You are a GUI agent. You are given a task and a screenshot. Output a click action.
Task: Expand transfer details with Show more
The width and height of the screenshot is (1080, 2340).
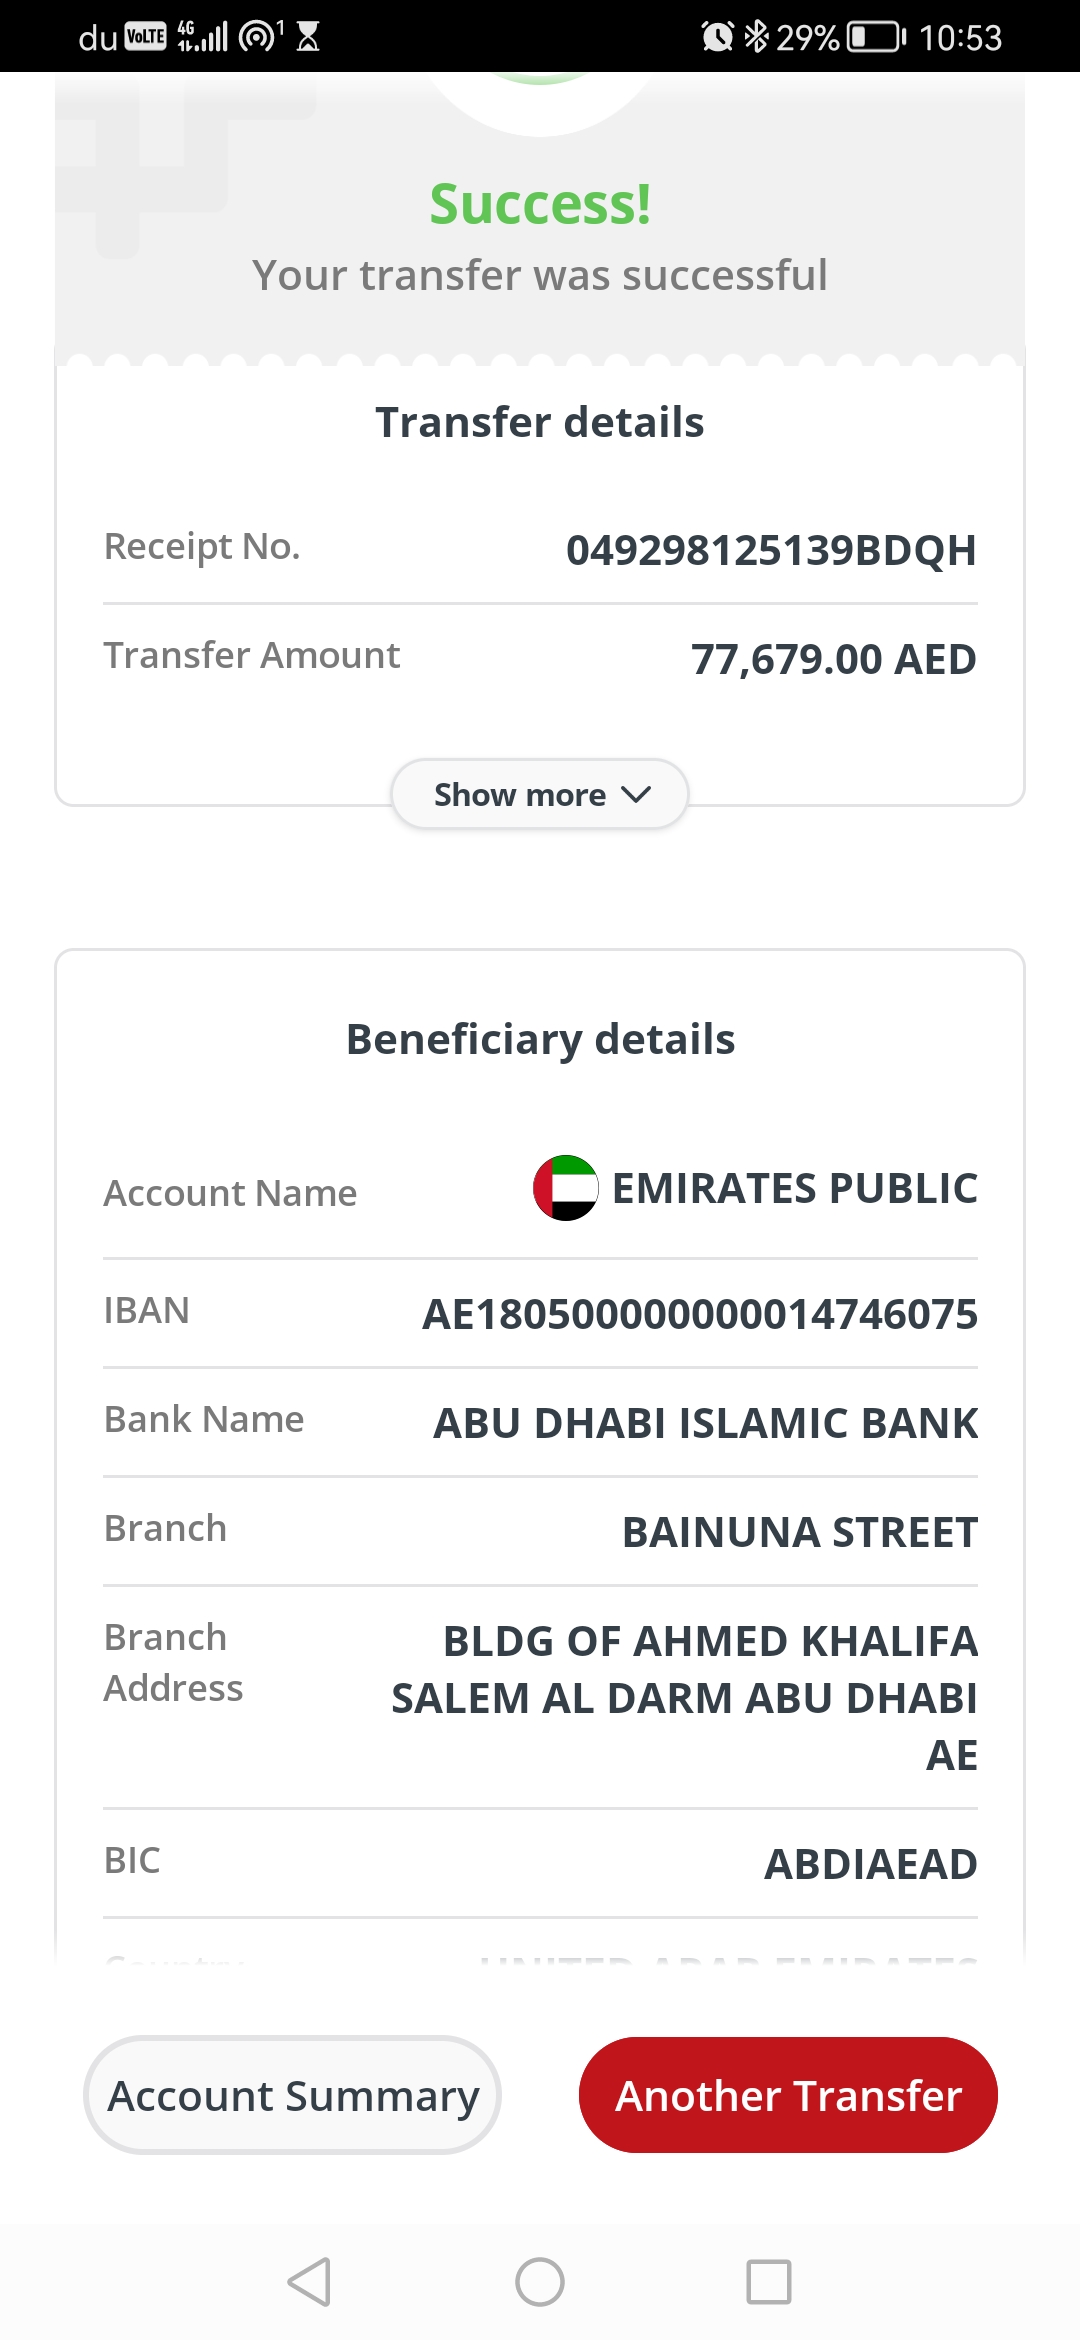click(x=539, y=794)
